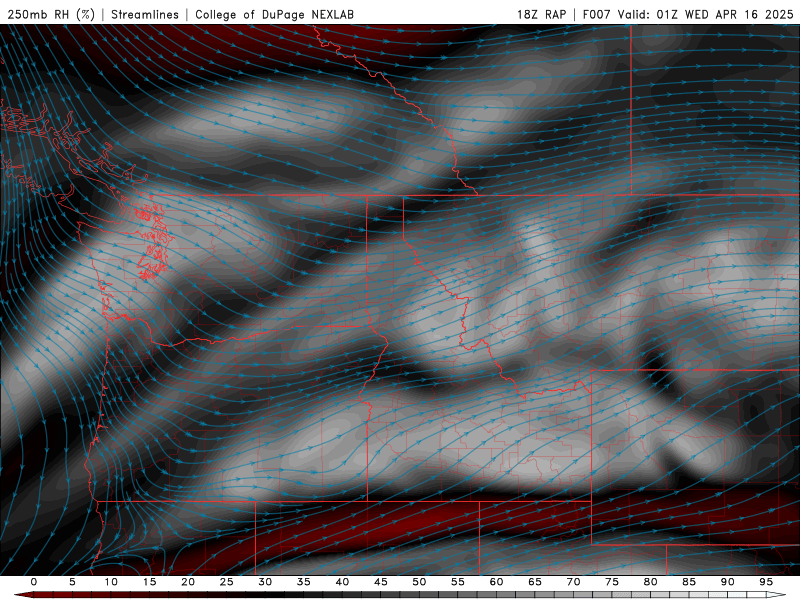Click the colorbar label "75"
Screen dimensions: 800x600
[612, 582]
